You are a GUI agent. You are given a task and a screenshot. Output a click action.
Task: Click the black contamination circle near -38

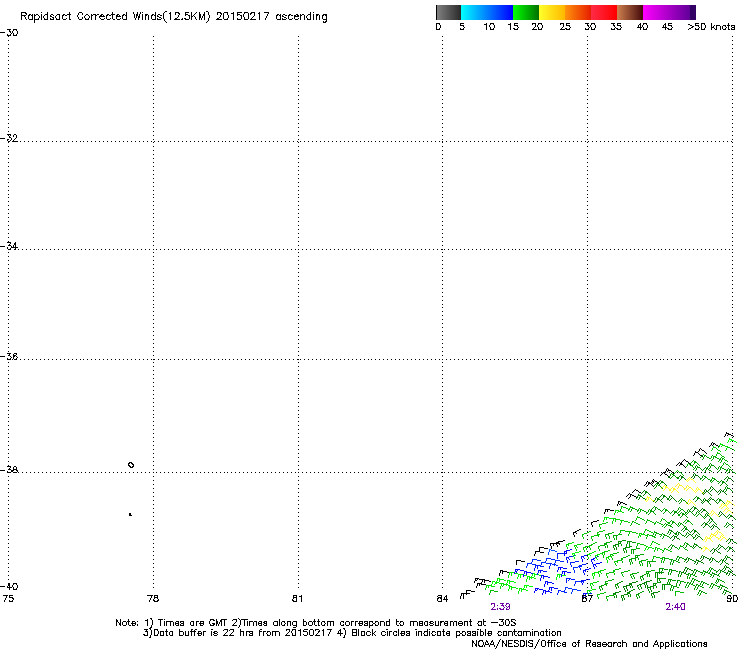(x=131, y=465)
